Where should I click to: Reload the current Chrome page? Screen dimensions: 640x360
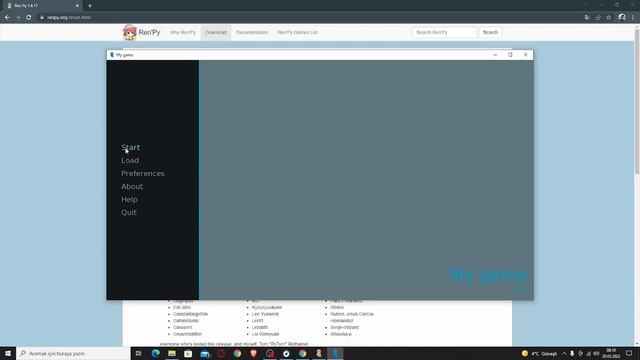pos(29,18)
